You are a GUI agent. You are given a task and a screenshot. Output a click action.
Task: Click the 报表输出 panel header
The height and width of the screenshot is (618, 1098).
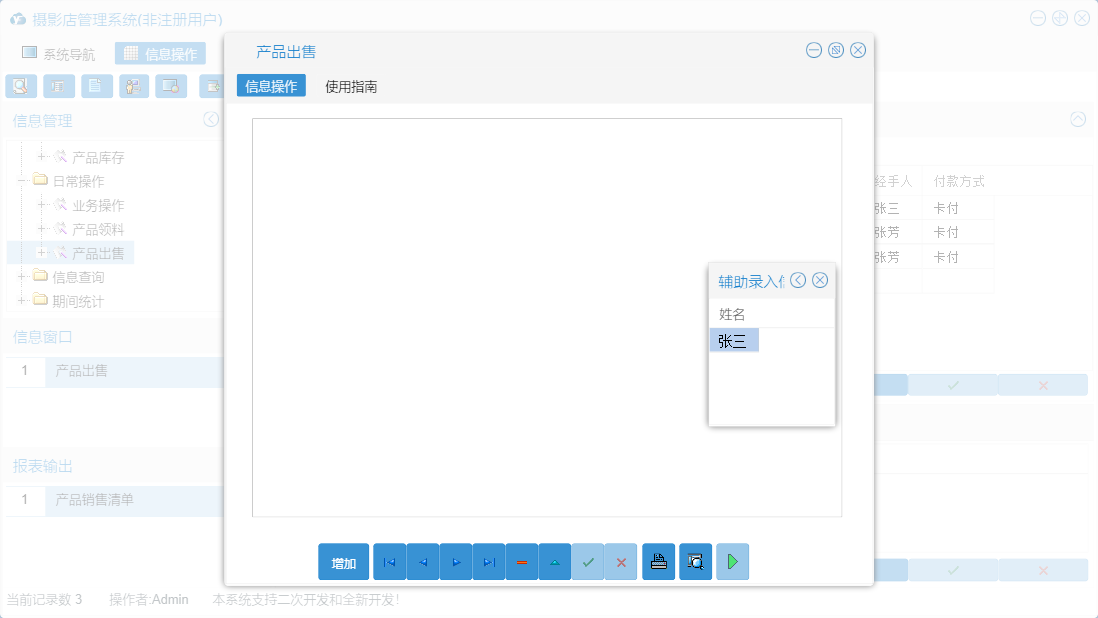pos(43,466)
